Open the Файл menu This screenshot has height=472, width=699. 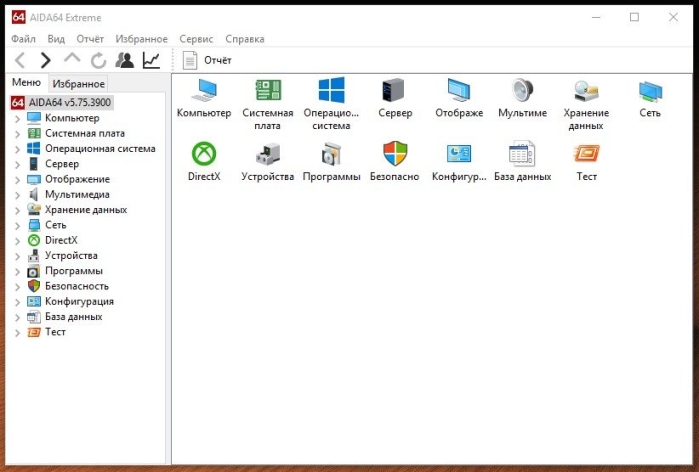point(23,39)
